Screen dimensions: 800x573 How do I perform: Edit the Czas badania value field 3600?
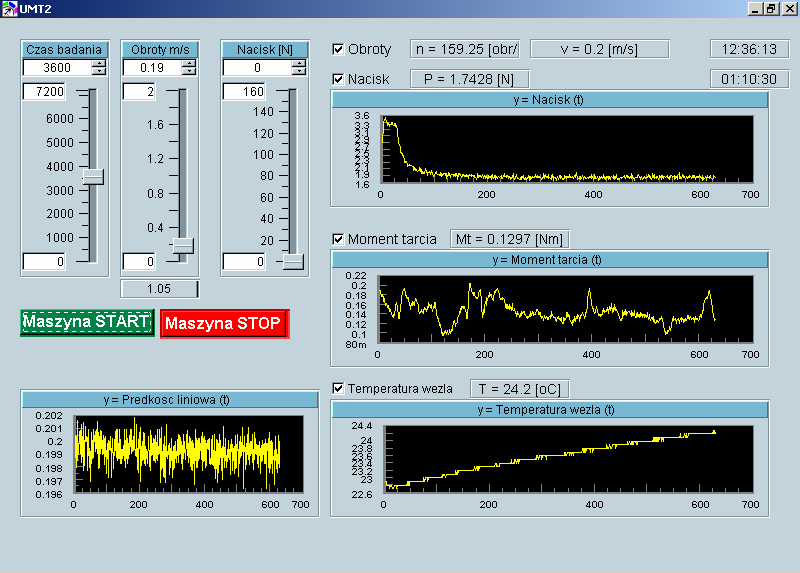(x=58, y=67)
